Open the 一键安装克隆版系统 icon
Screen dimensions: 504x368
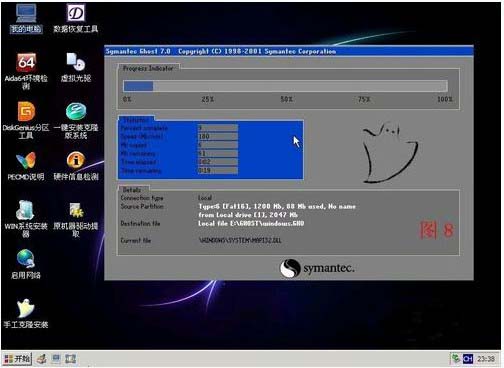(76, 120)
